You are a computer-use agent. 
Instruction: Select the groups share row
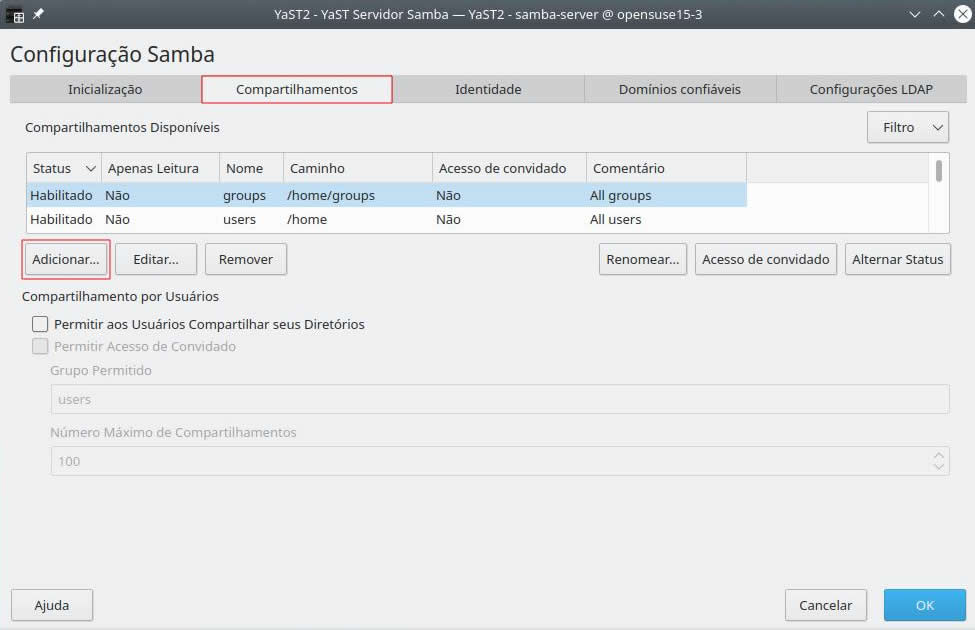pyautogui.click(x=244, y=196)
